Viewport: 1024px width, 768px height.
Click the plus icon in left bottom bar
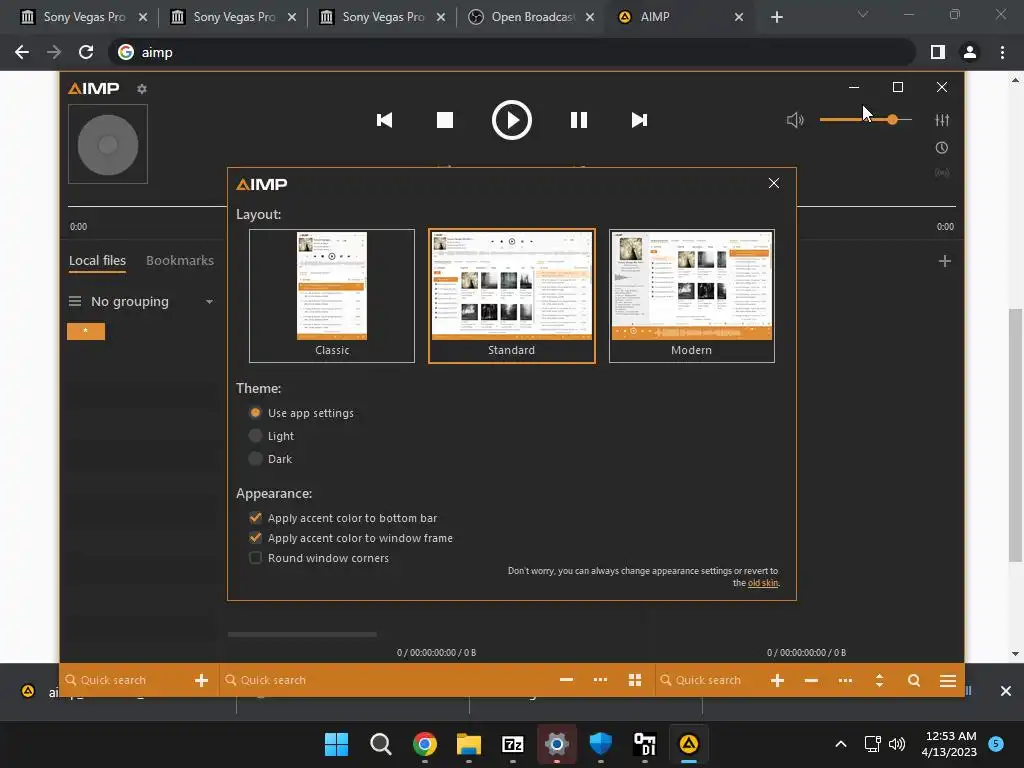[201, 680]
